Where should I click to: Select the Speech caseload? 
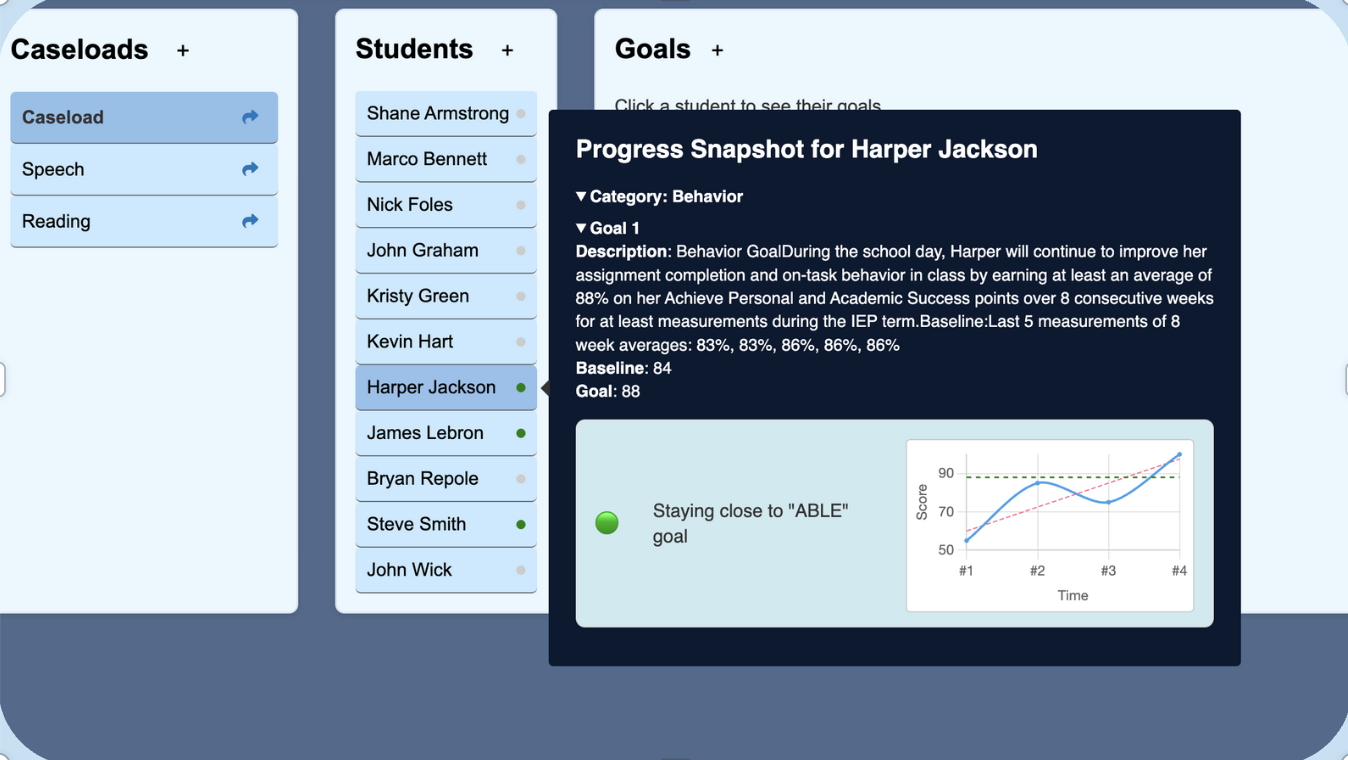tap(120, 169)
